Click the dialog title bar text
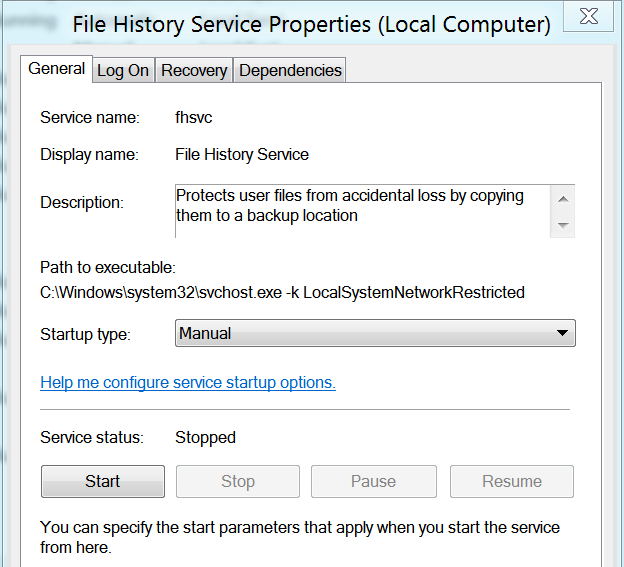 coord(312,24)
